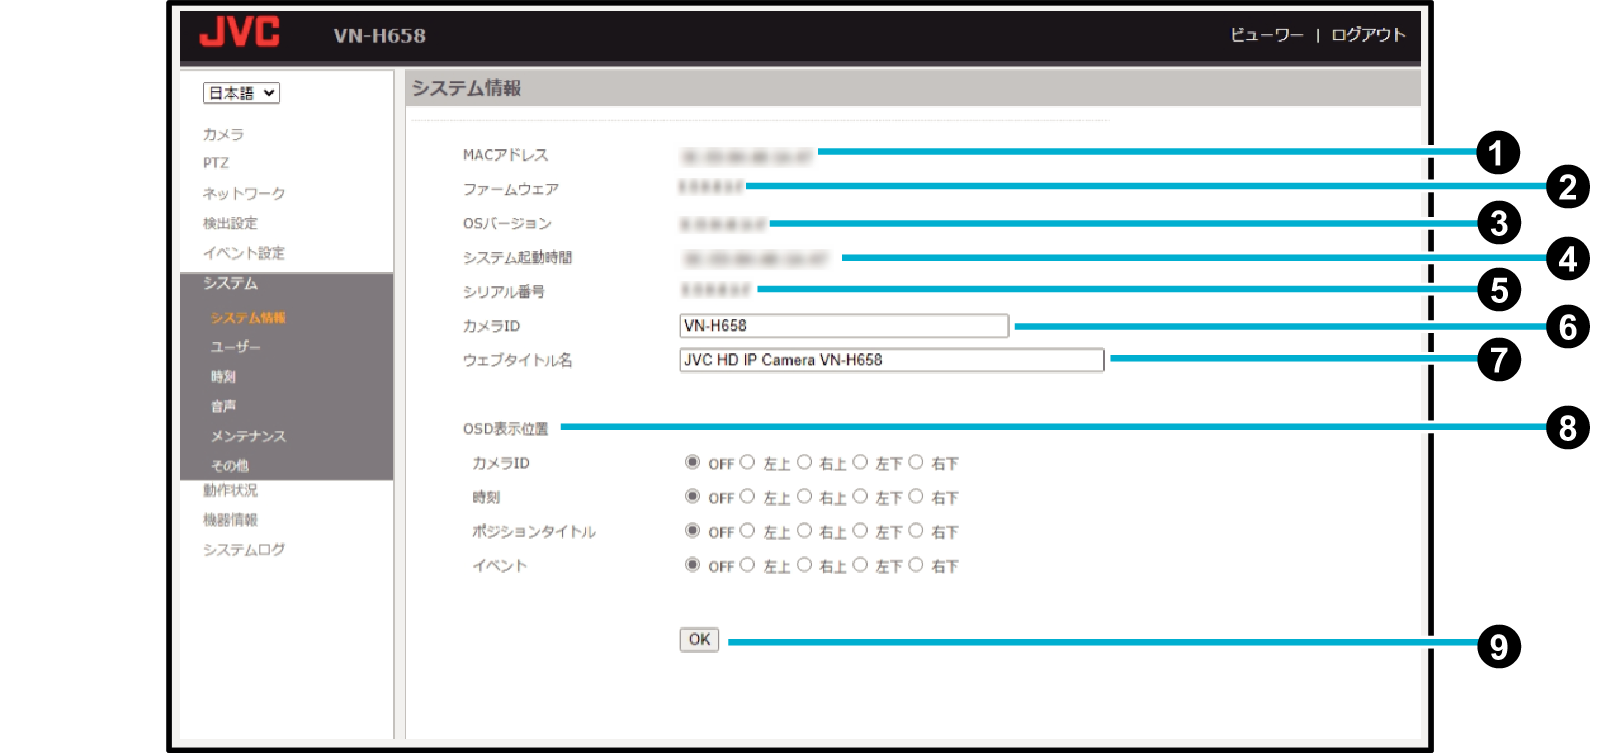Click the MACアドレス label
This screenshot has height=753, width=1598.
505,155
